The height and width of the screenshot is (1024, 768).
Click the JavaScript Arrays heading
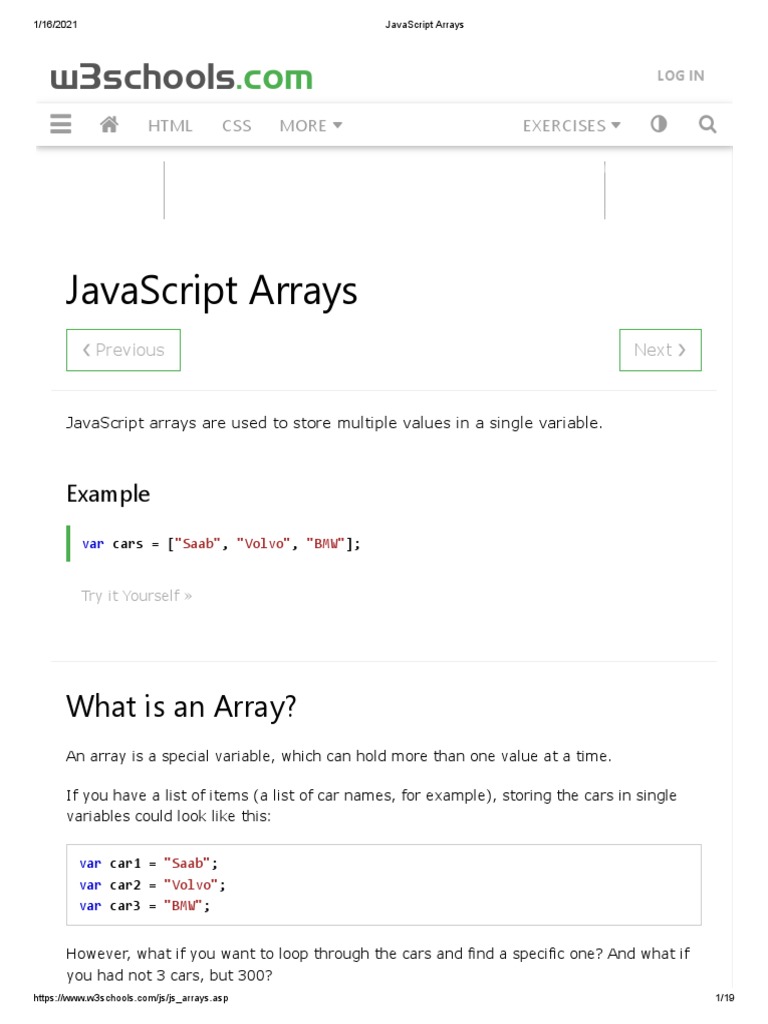point(212,291)
